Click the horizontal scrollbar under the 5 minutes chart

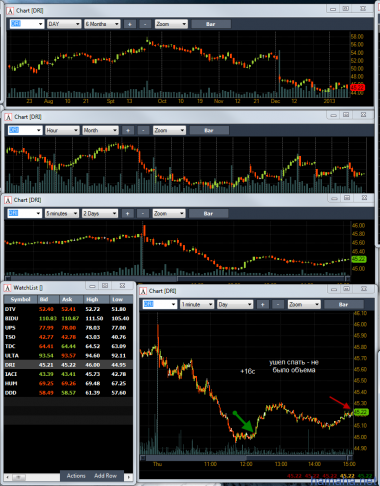(177, 278)
